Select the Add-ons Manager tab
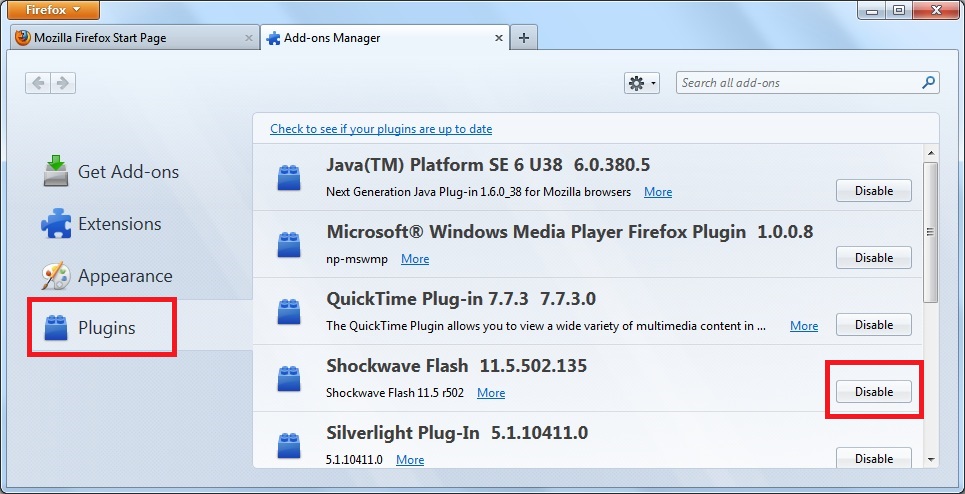 click(x=385, y=38)
